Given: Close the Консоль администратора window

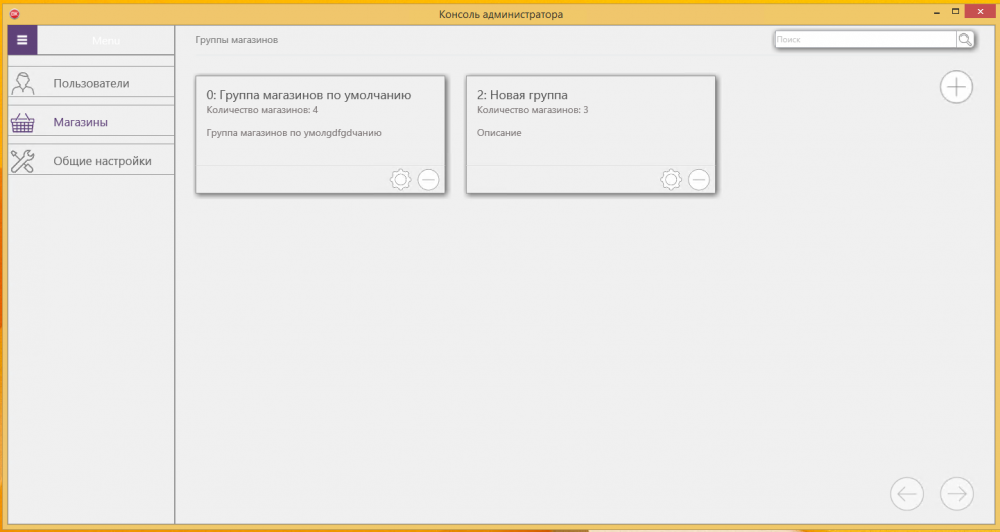Looking at the screenshot, I should [x=980, y=11].
